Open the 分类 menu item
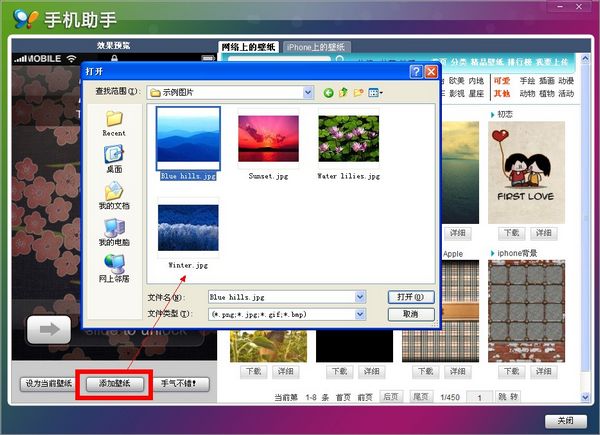This screenshot has height=435, width=600. 458,62
